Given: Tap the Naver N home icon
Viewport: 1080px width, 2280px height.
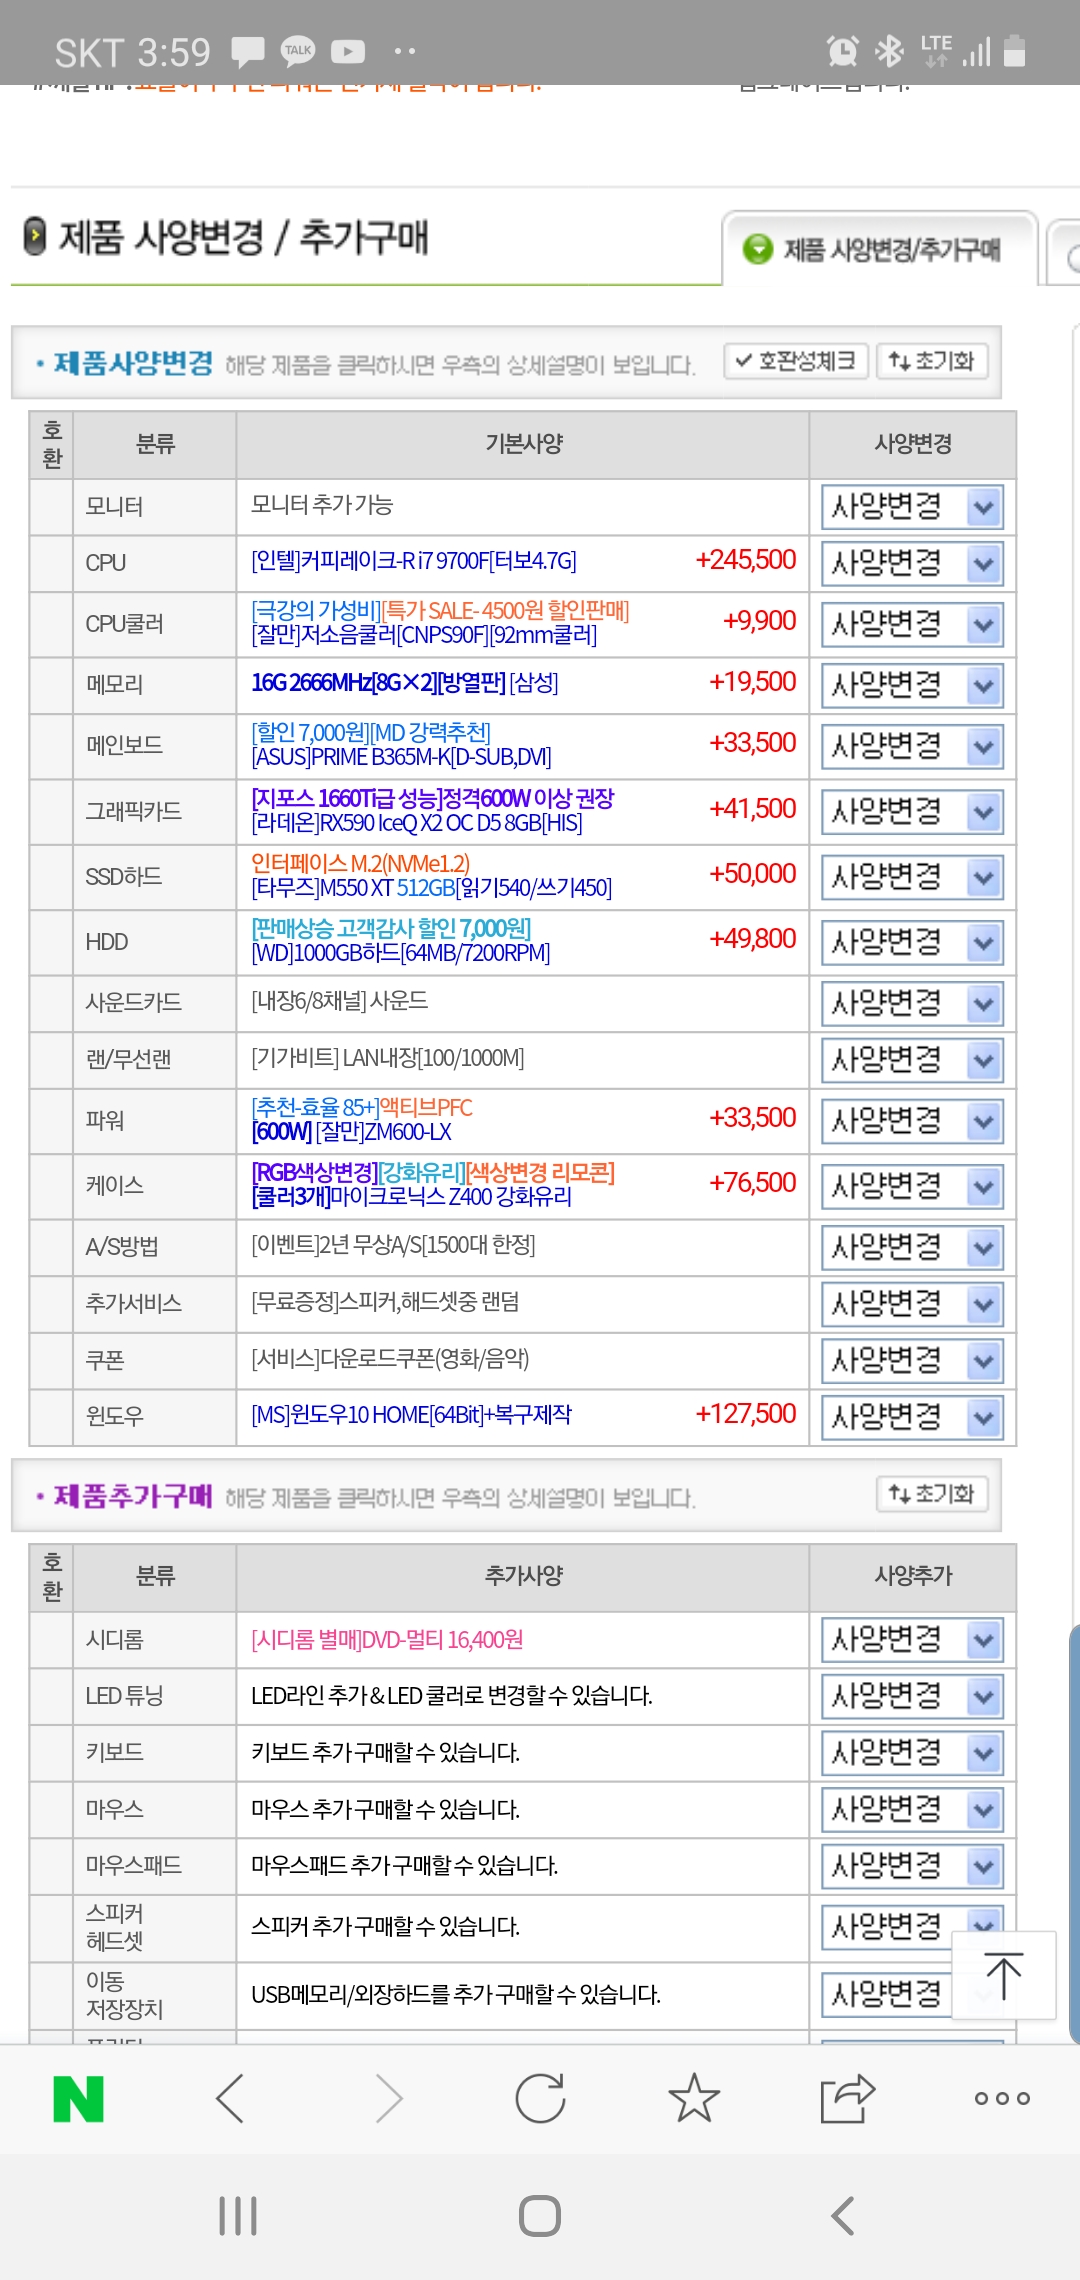Looking at the screenshot, I should [78, 2098].
